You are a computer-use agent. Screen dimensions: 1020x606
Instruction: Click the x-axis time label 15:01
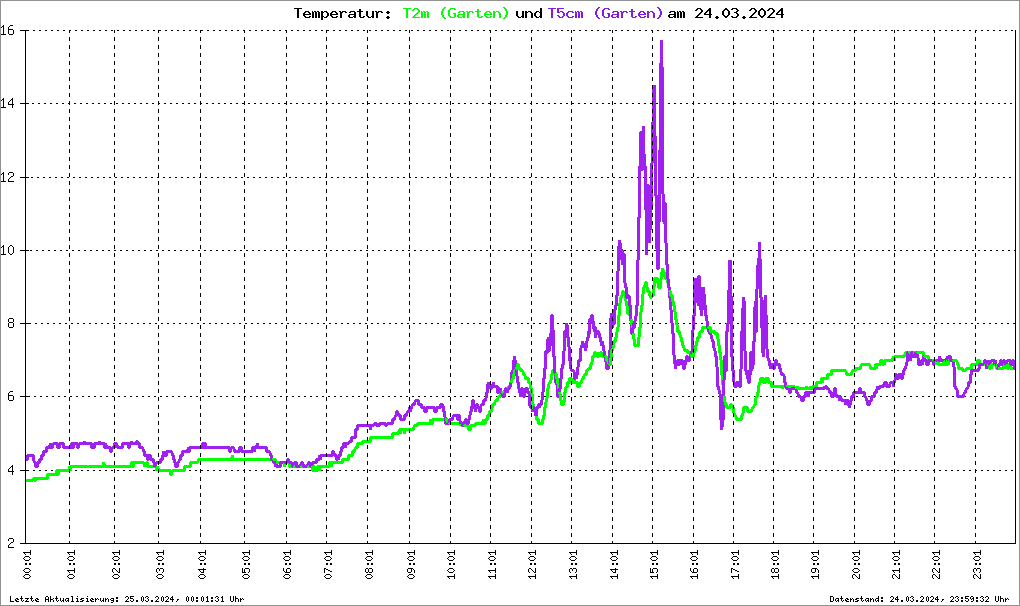click(654, 564)
